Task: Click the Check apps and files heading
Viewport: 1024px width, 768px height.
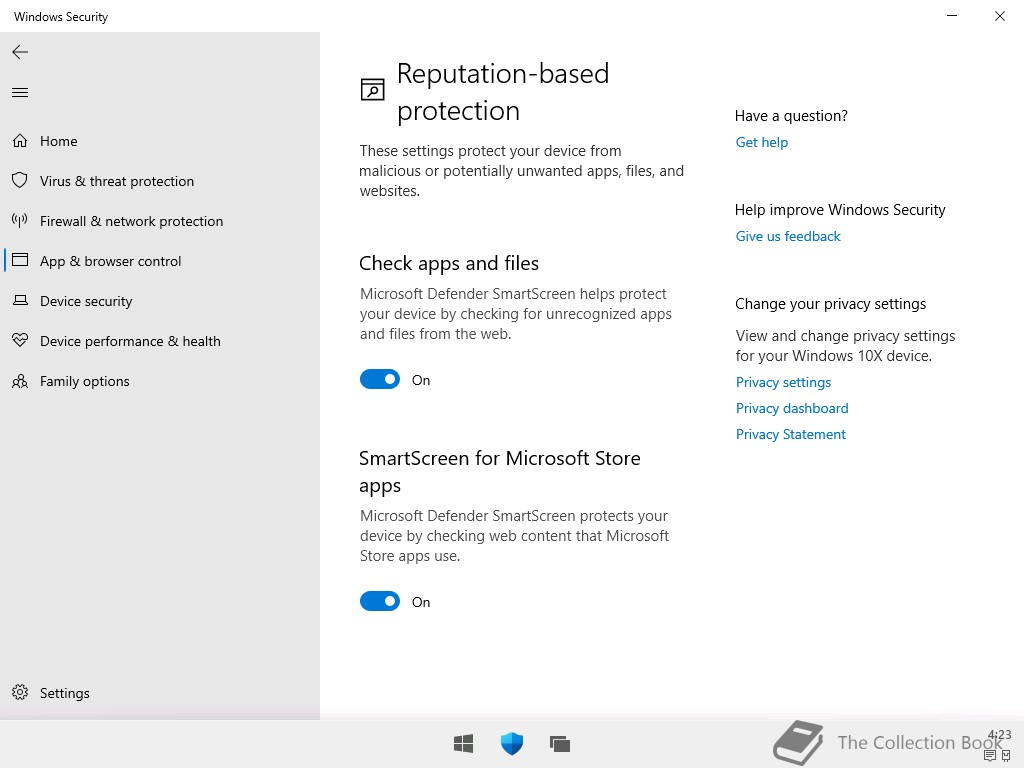Action: pyautogui.click(x=449, y=263)
